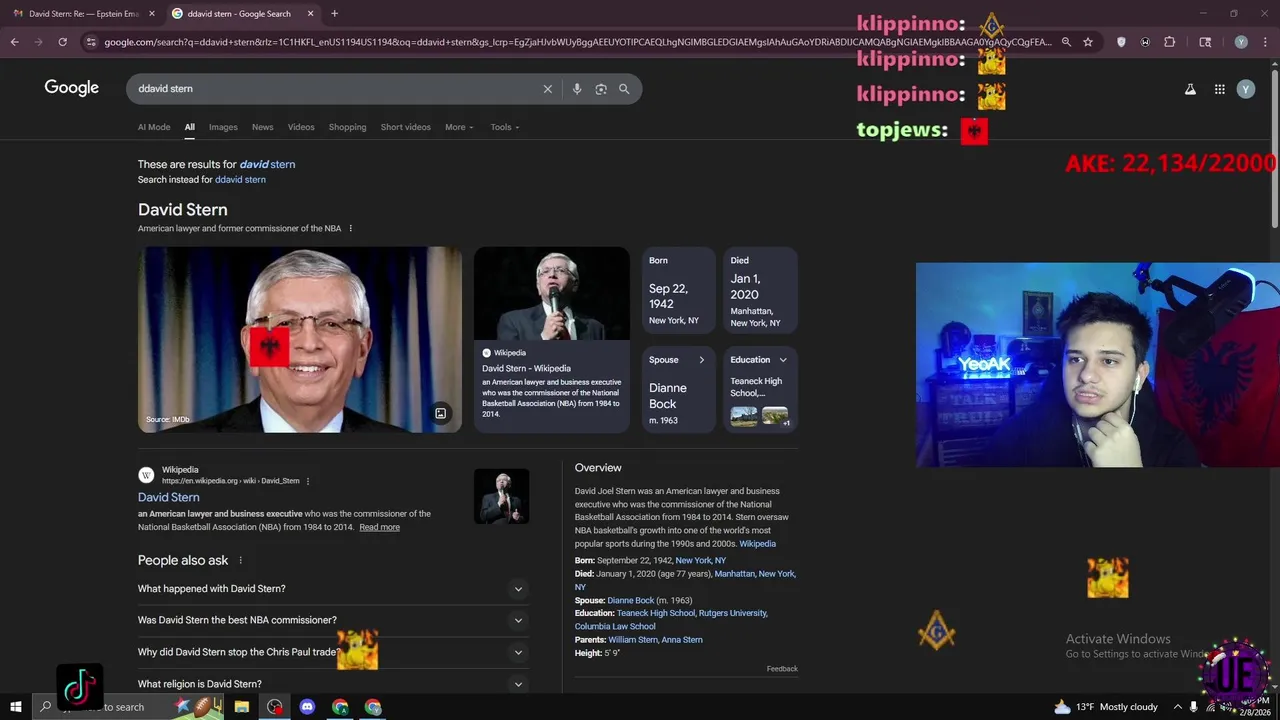This screenshot has height=720, width=1280.
Task: Expand 'Why did David Stern stop the Chris Paul trade?'
Action: coord(333,652)
